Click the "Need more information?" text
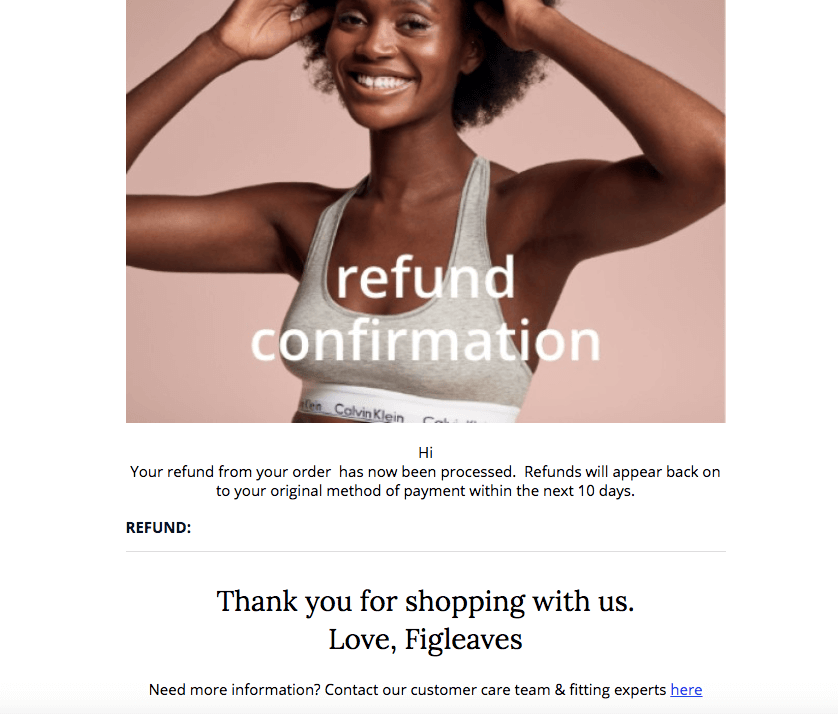Image resolution: width=838 pixels, height=714 pixels. point(234,689)
